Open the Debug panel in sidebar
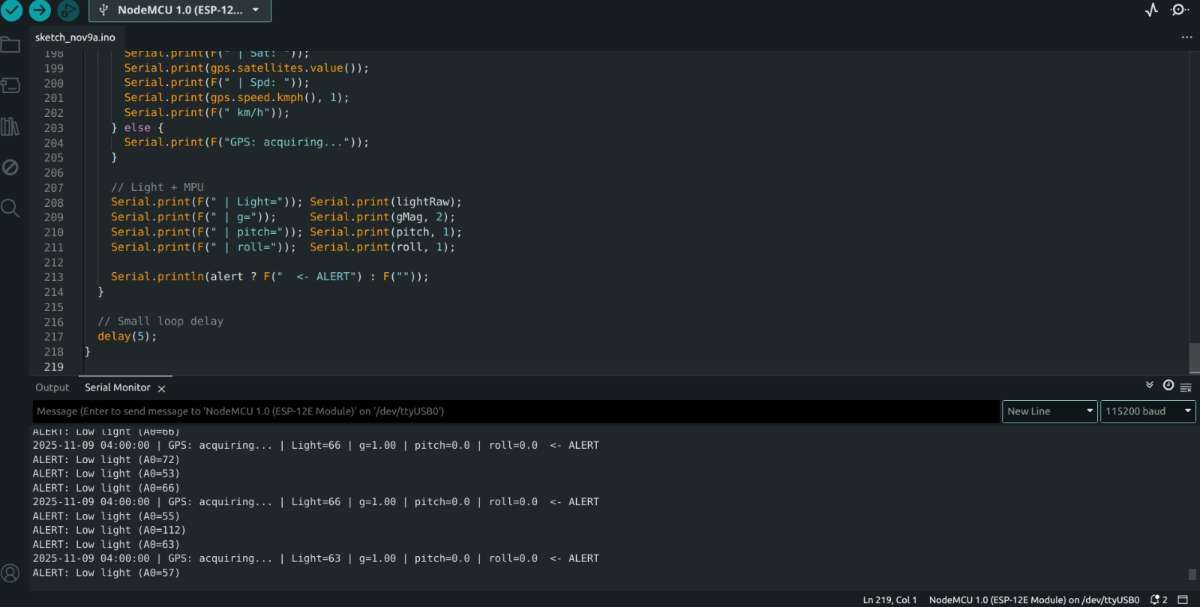Viewport: 1200px width, 607px height. [x=10, y=167]
